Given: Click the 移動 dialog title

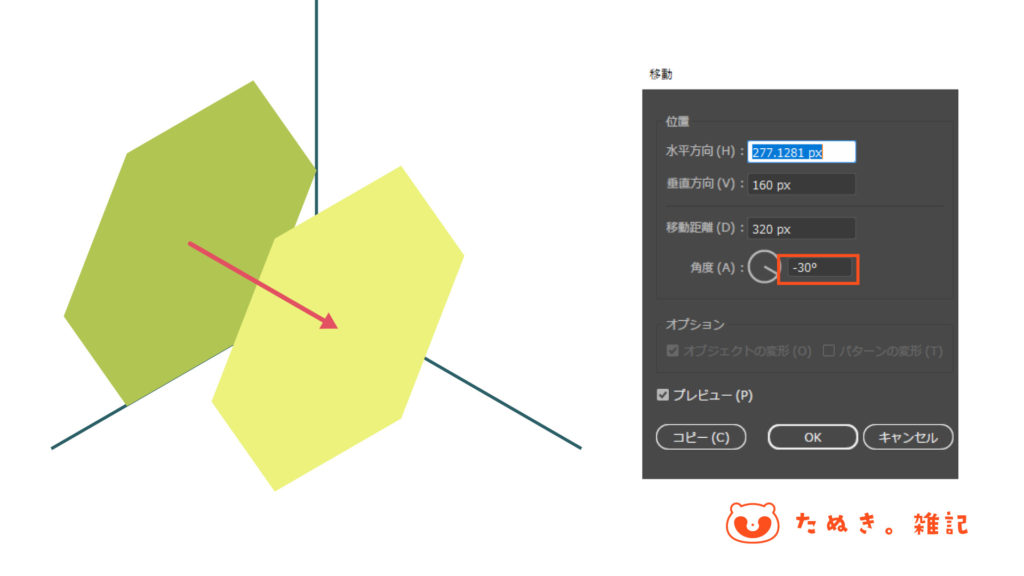Looking at the screenshot, I should point(660,74).
